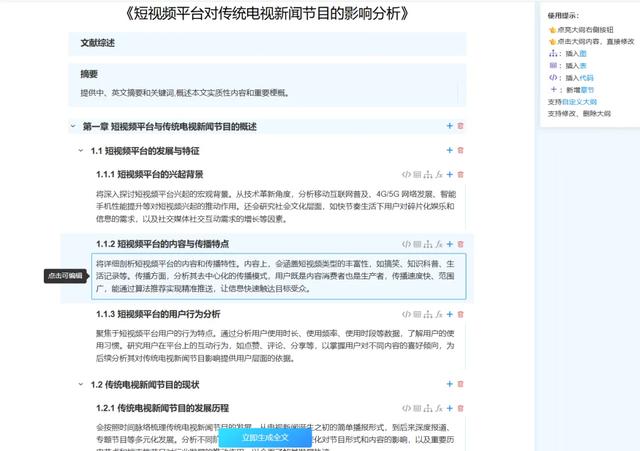
Task: Delete section 1.1 短视频平台的发展与特征
Action: (x=460, y=150)
